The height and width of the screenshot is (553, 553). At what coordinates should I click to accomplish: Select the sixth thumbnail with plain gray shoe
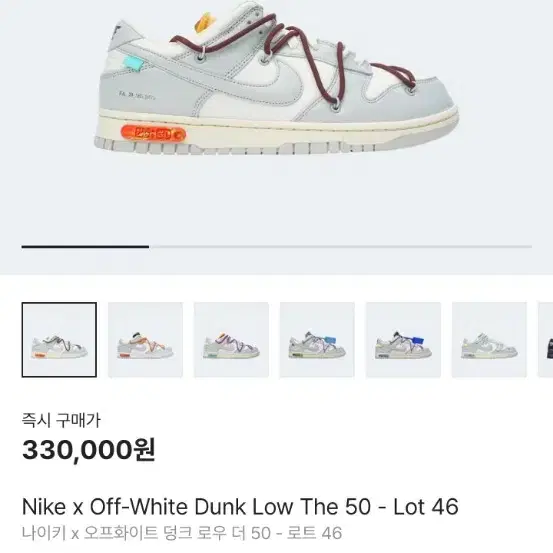tap(490, 340)
